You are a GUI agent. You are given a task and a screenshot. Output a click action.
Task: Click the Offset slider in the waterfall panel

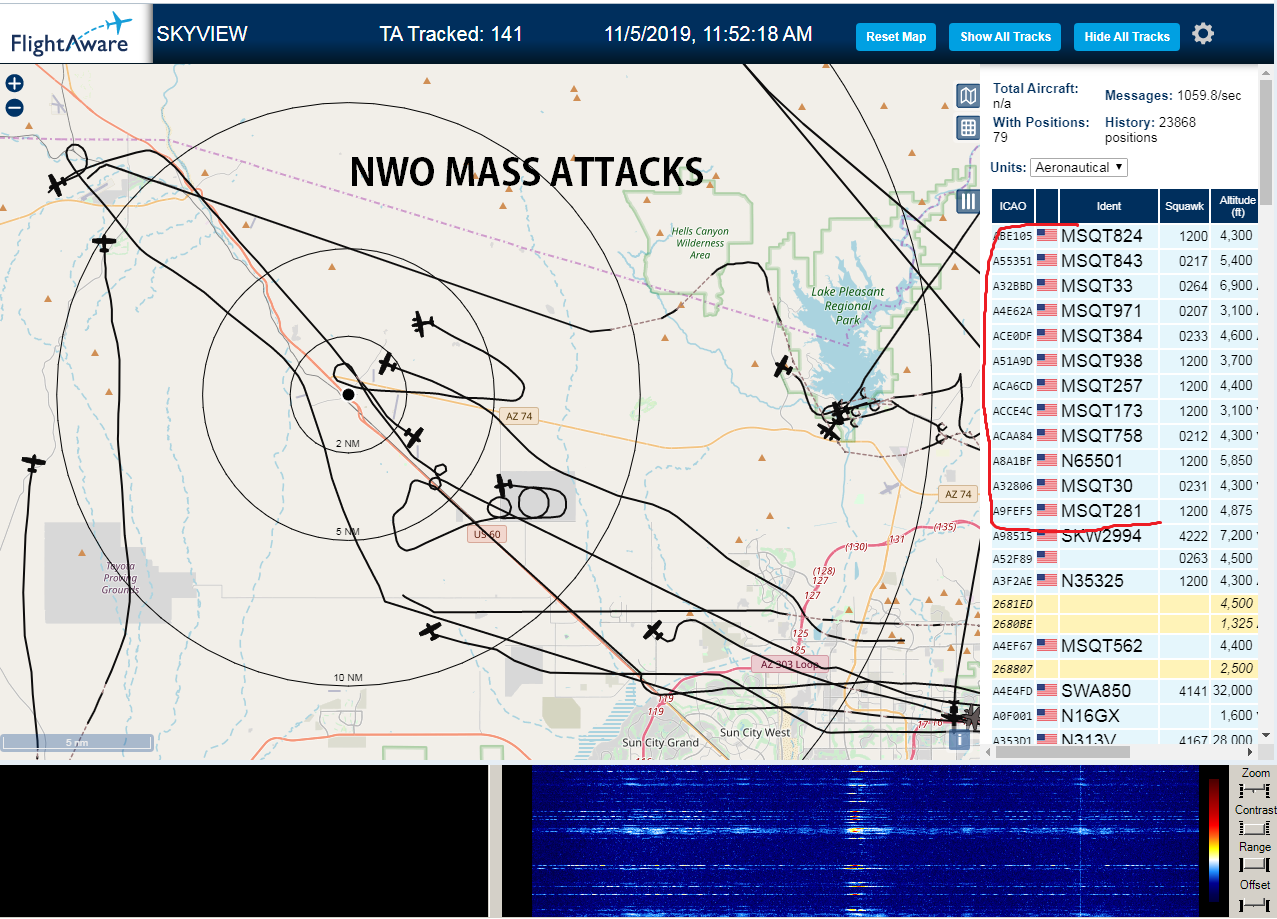(1254, 904)
